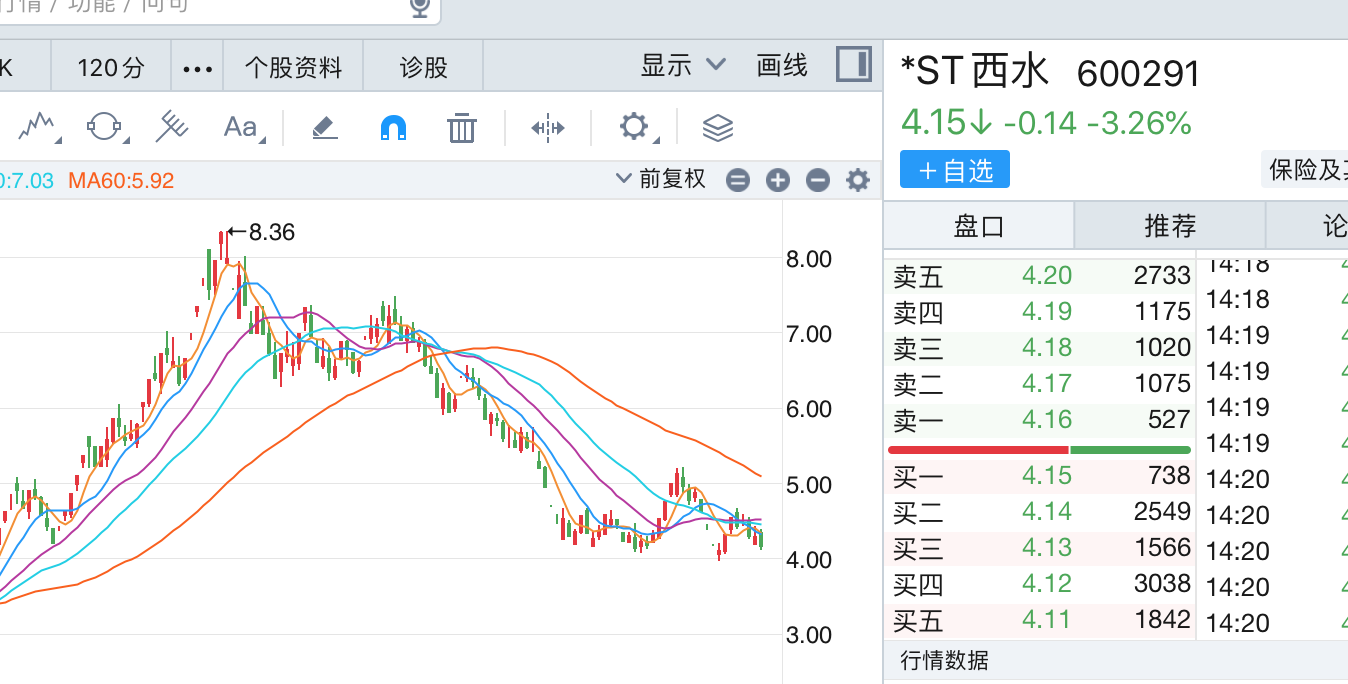Click the measure range tool icon
Viewport: 1348px width, 684px height.
(548, 127)
